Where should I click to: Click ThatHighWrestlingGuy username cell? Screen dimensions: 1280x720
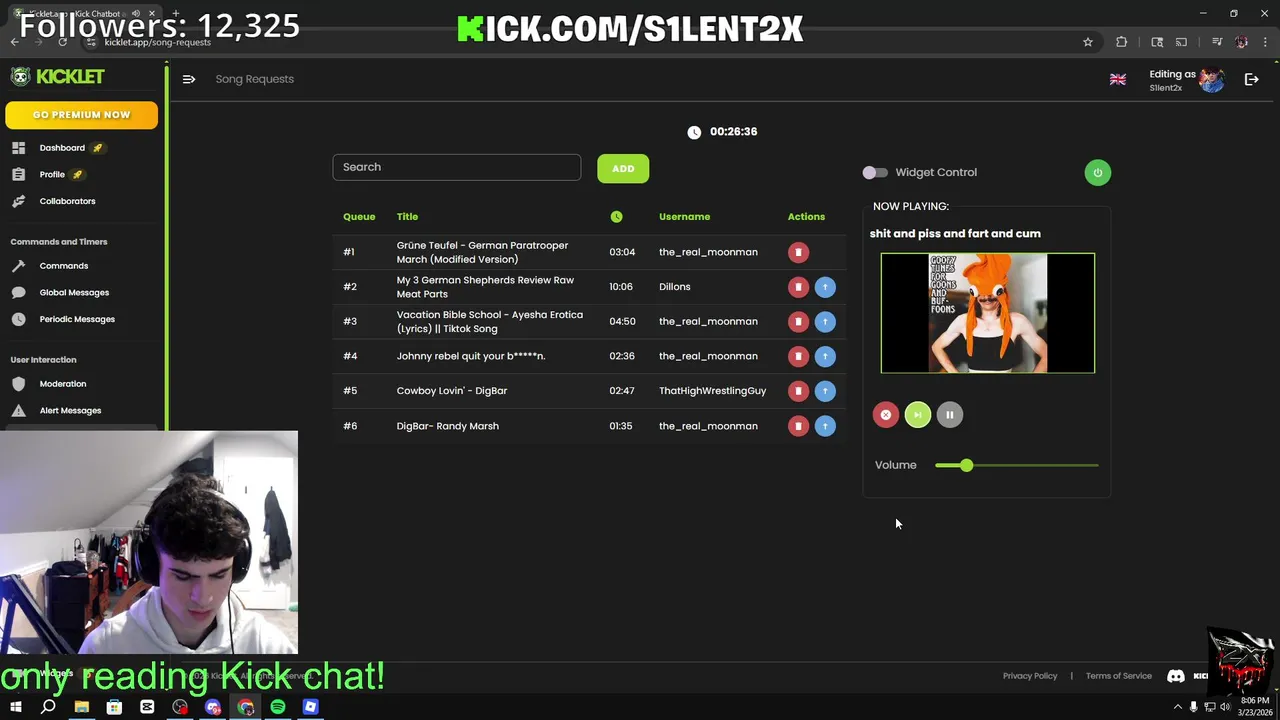point(712,391)
